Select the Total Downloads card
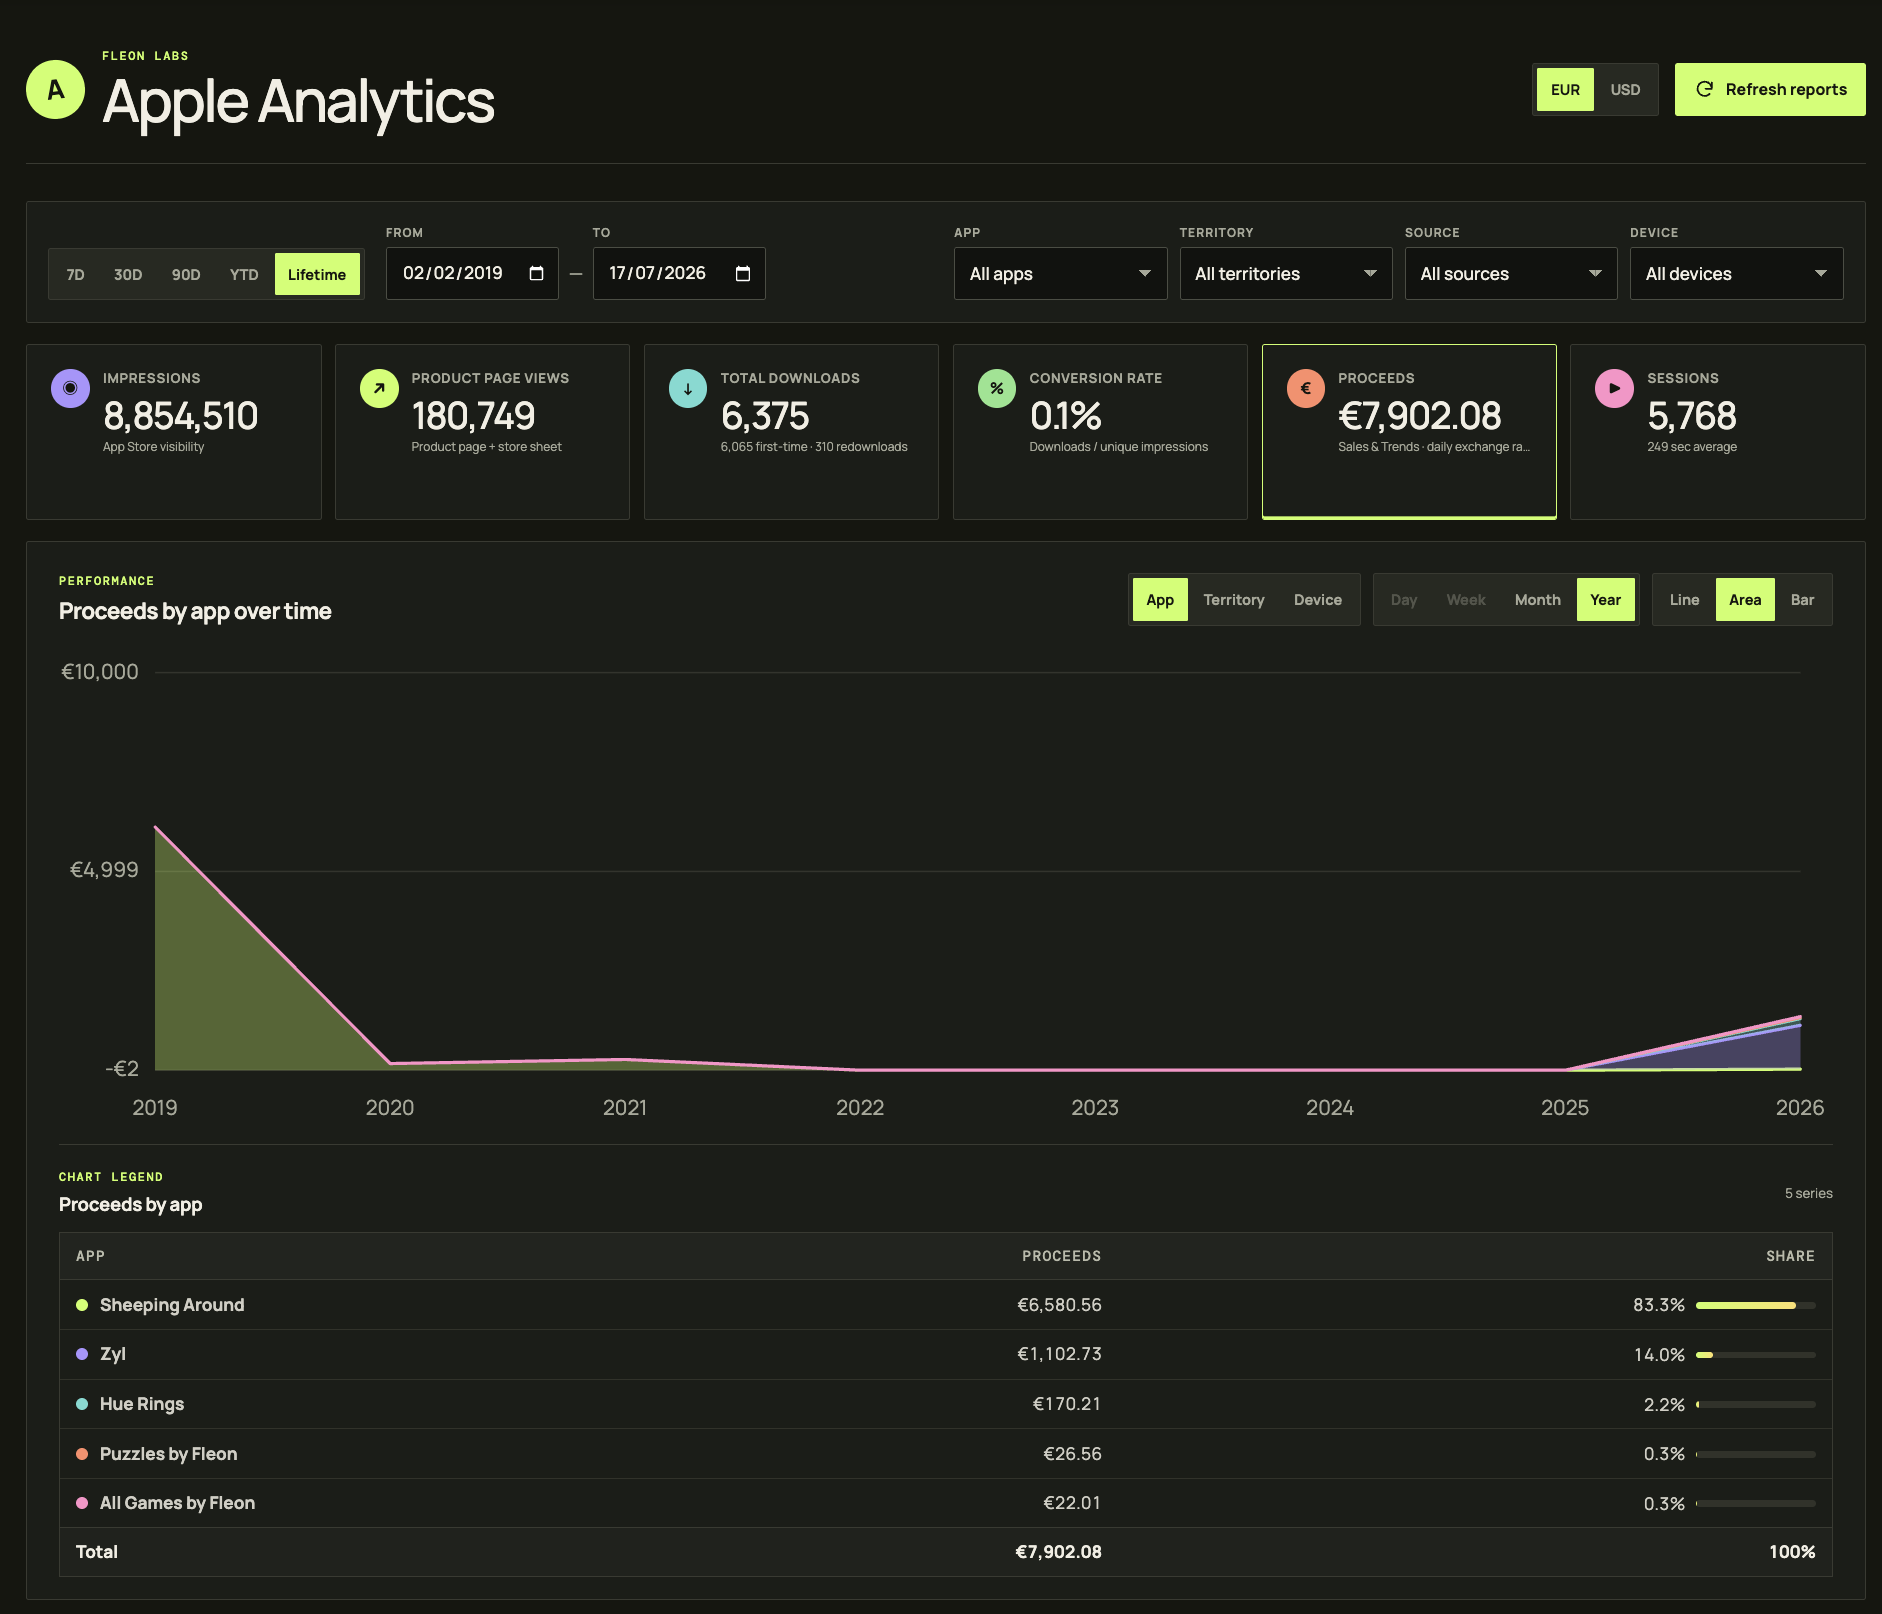Viewport: 1882px width, 1614px height. point(791,432)
